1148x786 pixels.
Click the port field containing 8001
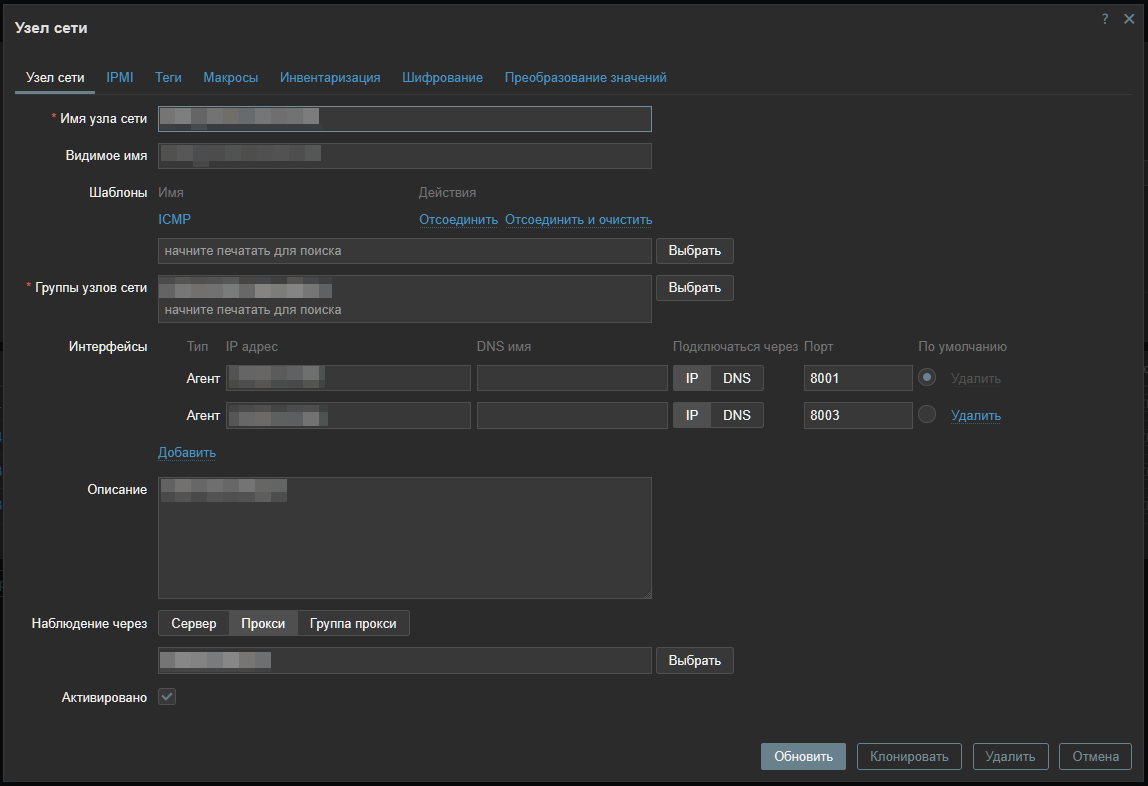tap(858, 378)
